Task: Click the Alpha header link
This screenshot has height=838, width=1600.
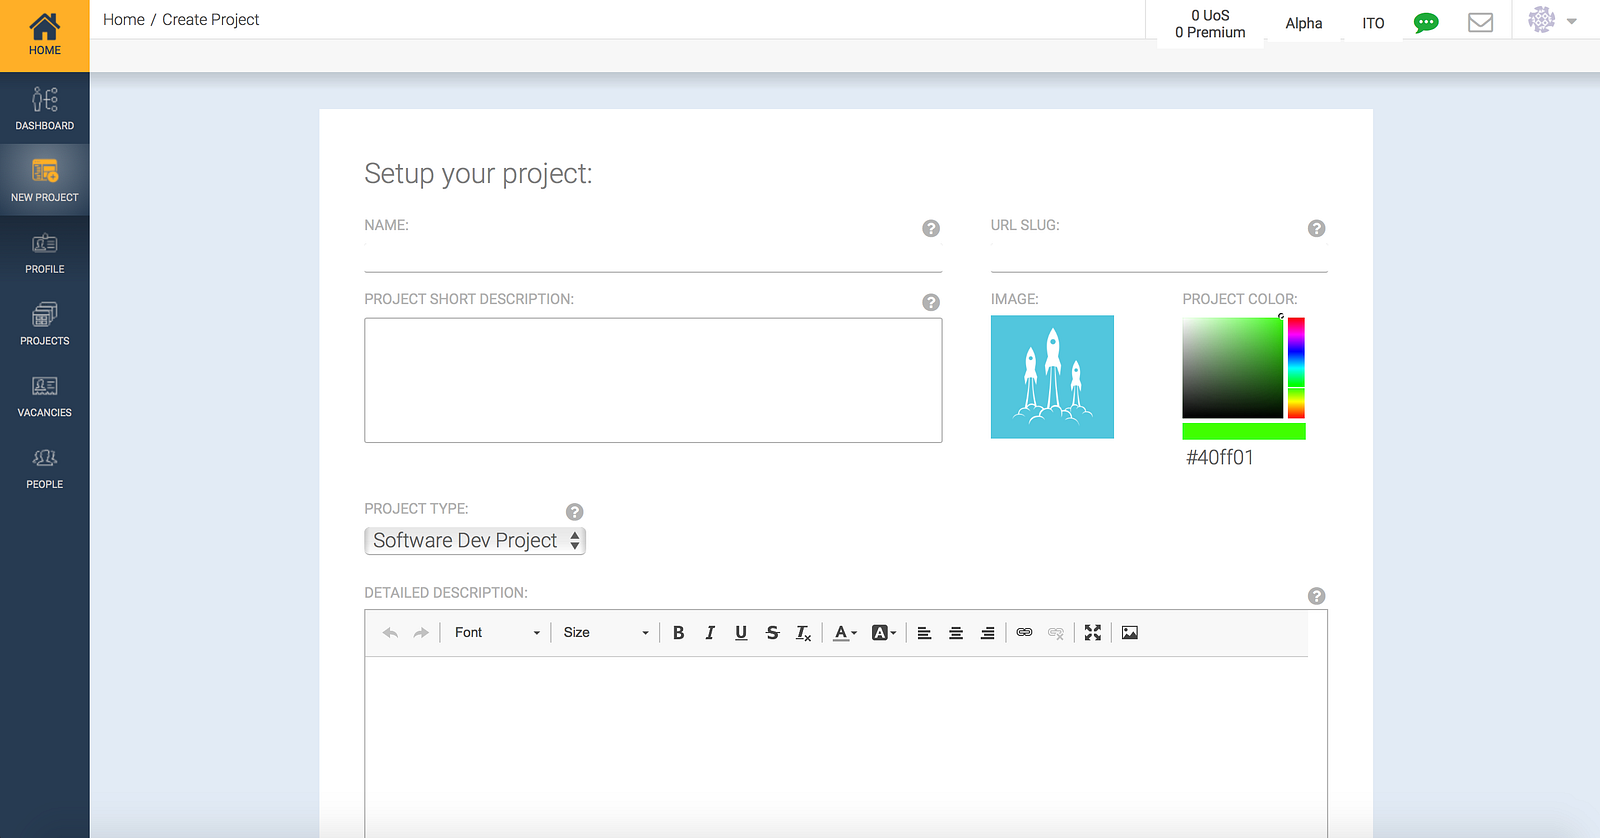Action: tap(1304, 23)
